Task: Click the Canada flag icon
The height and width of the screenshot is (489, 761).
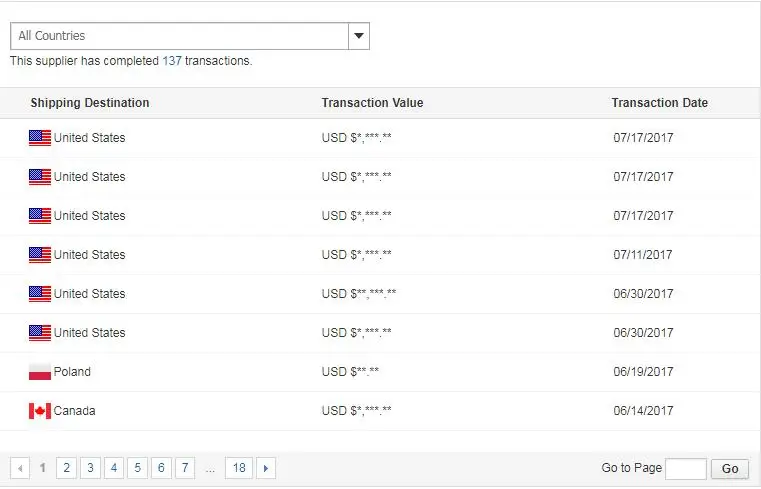Action: point(40,411)
